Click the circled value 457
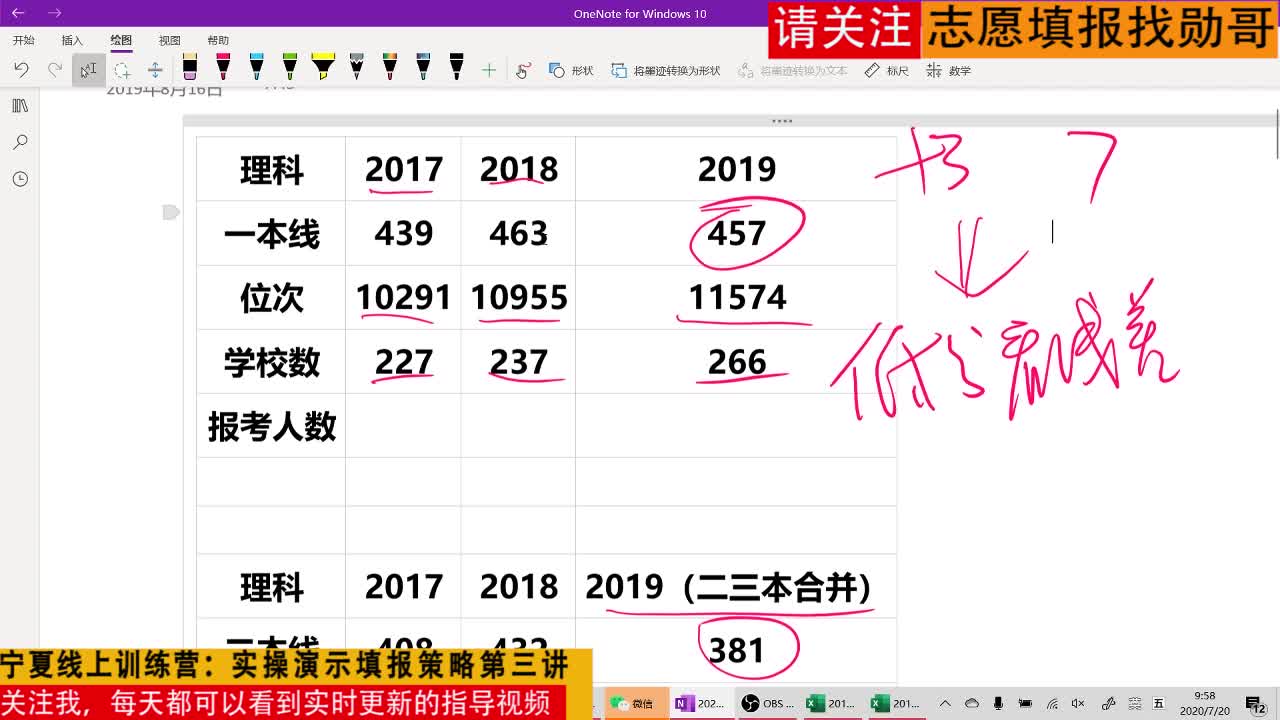 pyautogui.click(x=737, y=233)
